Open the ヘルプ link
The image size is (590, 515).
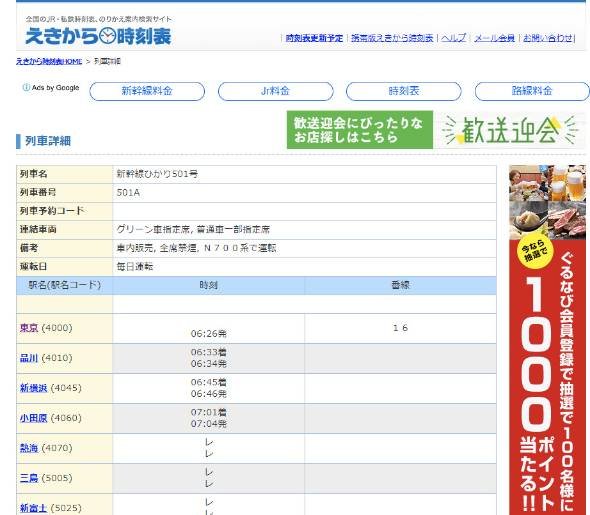click(x=453, y=38)
